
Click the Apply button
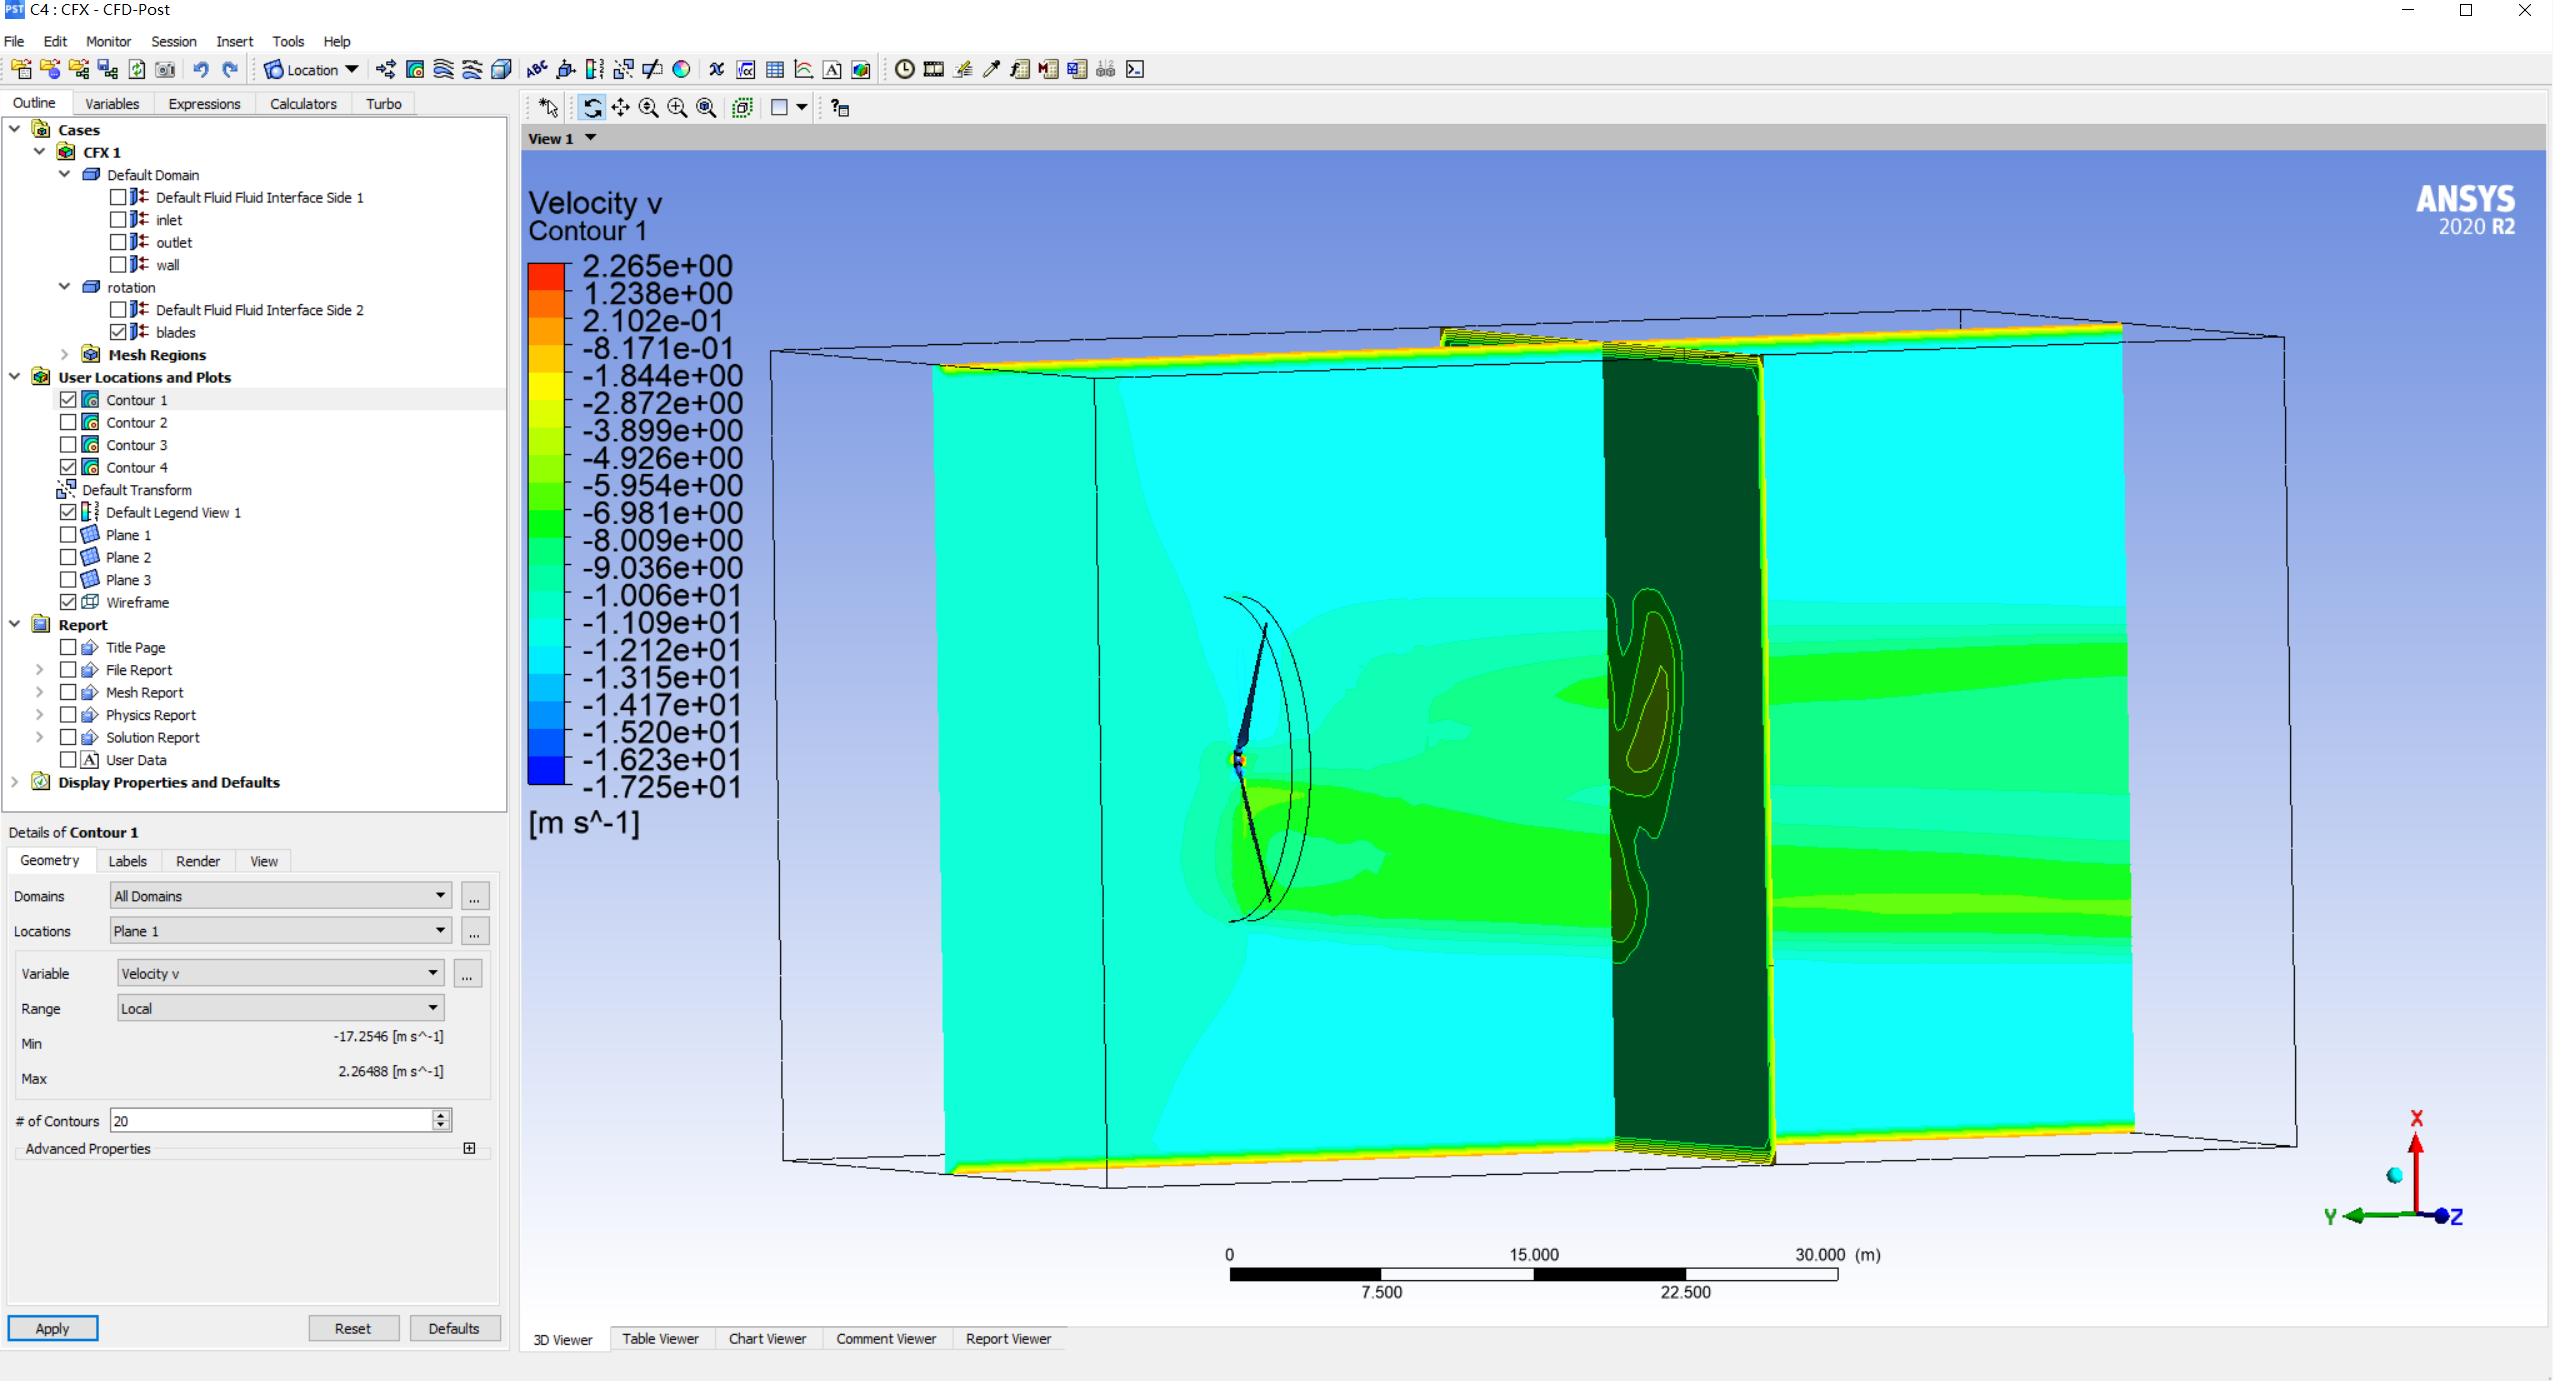[x=53, y=1328]
